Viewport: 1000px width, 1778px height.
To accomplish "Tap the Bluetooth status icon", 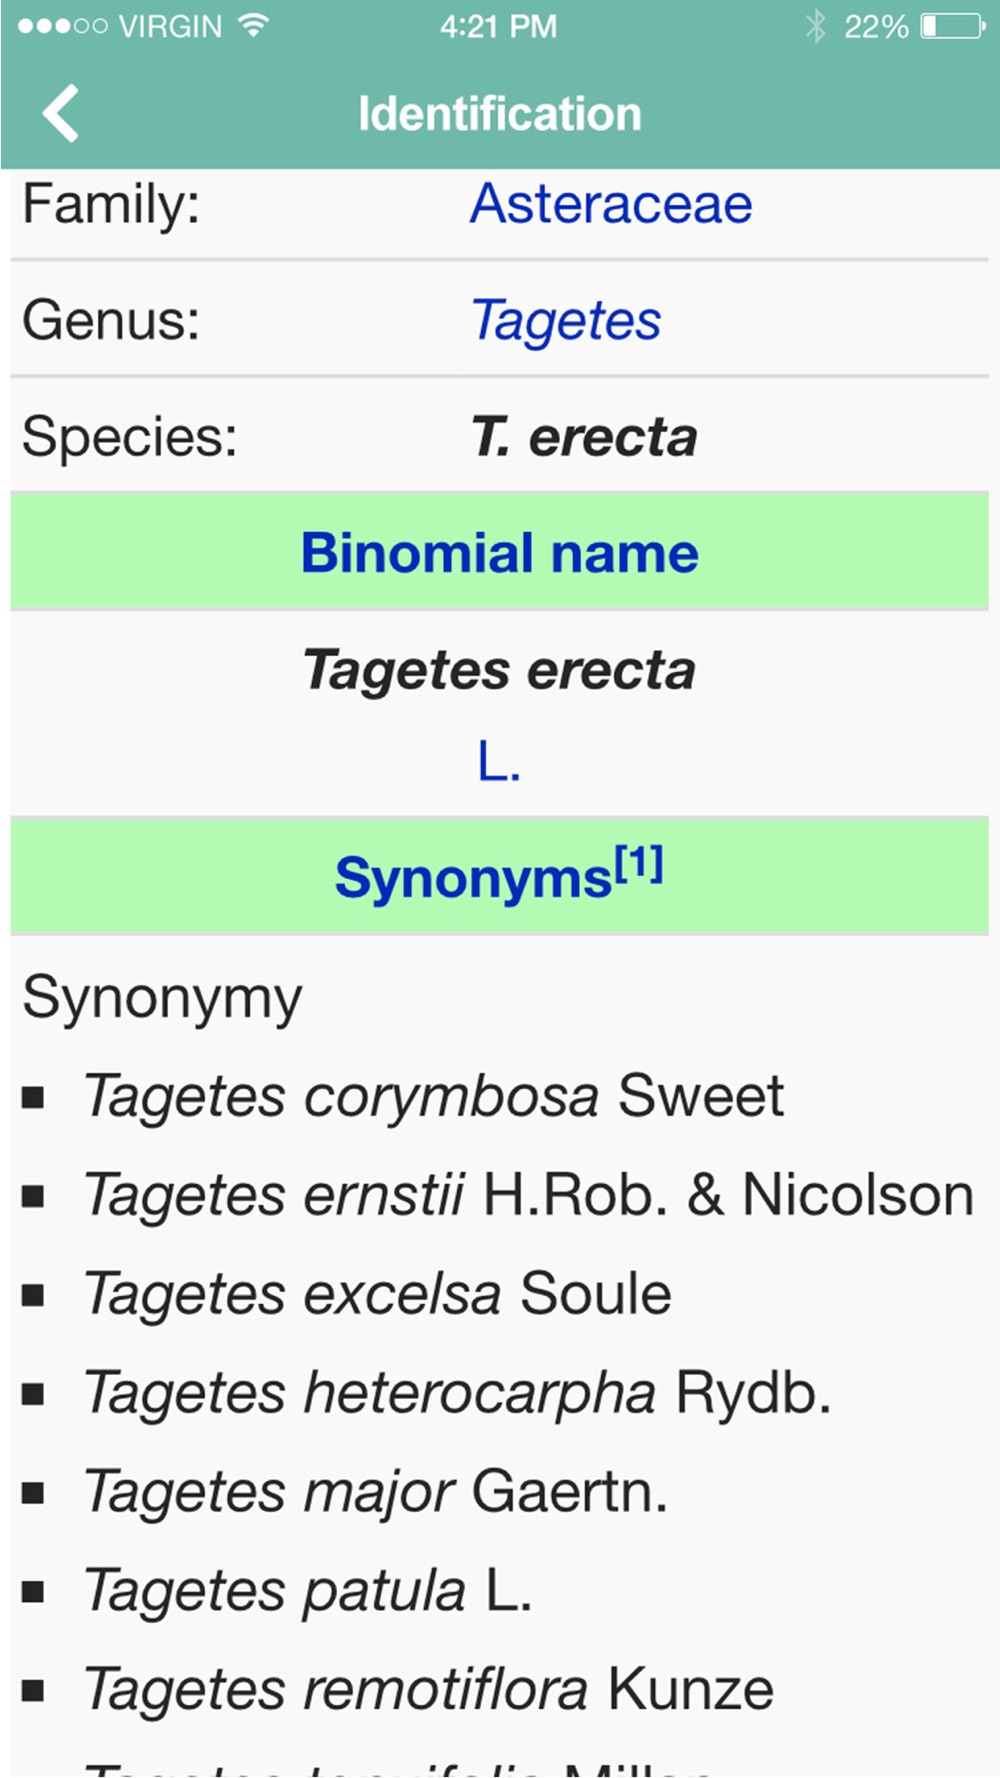I will tap(816, 26).
